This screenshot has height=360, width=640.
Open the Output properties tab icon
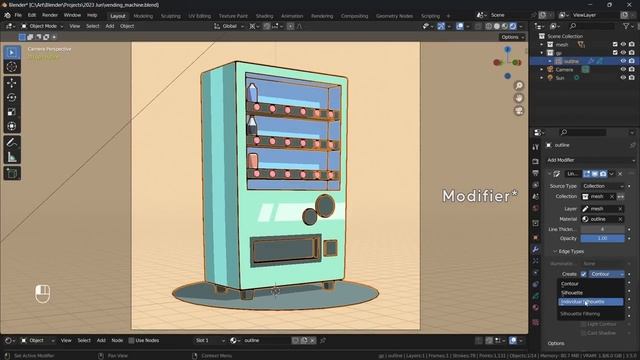[x=536, y=173]
